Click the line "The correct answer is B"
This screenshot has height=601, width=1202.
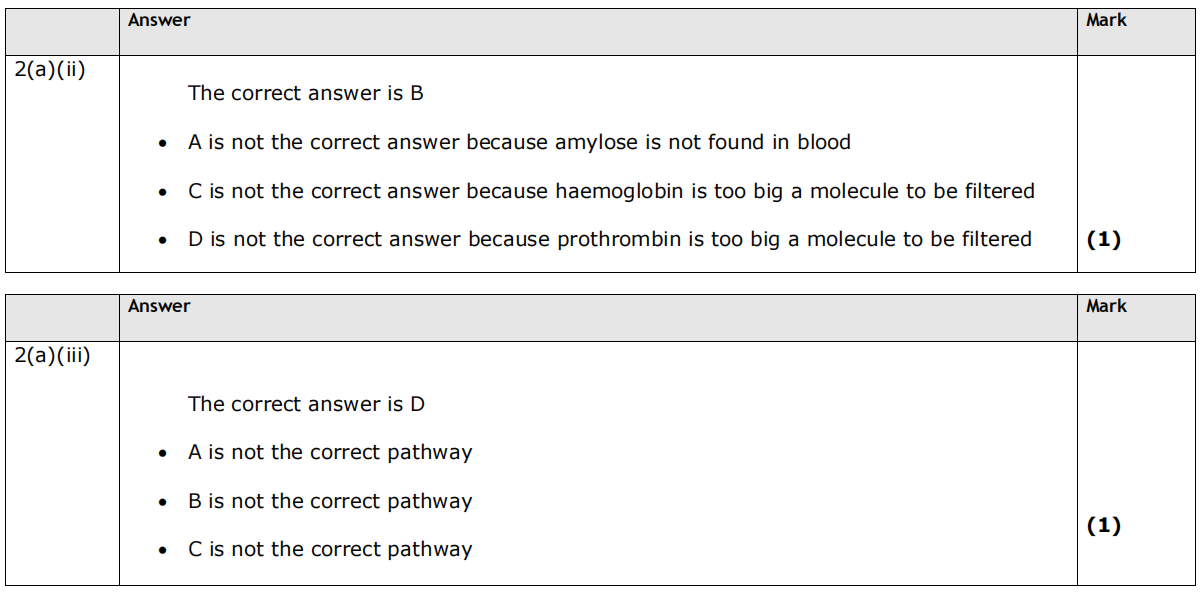[305, 93]
